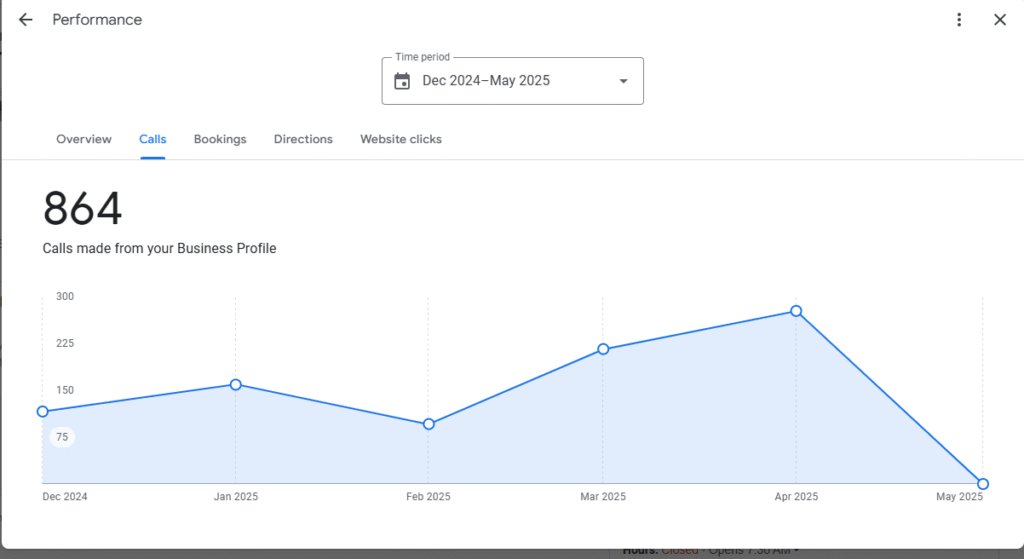Screen dimensions: 1024x559
Task: Select the Jan 2025 chart data point
Action: click(236, 384)
